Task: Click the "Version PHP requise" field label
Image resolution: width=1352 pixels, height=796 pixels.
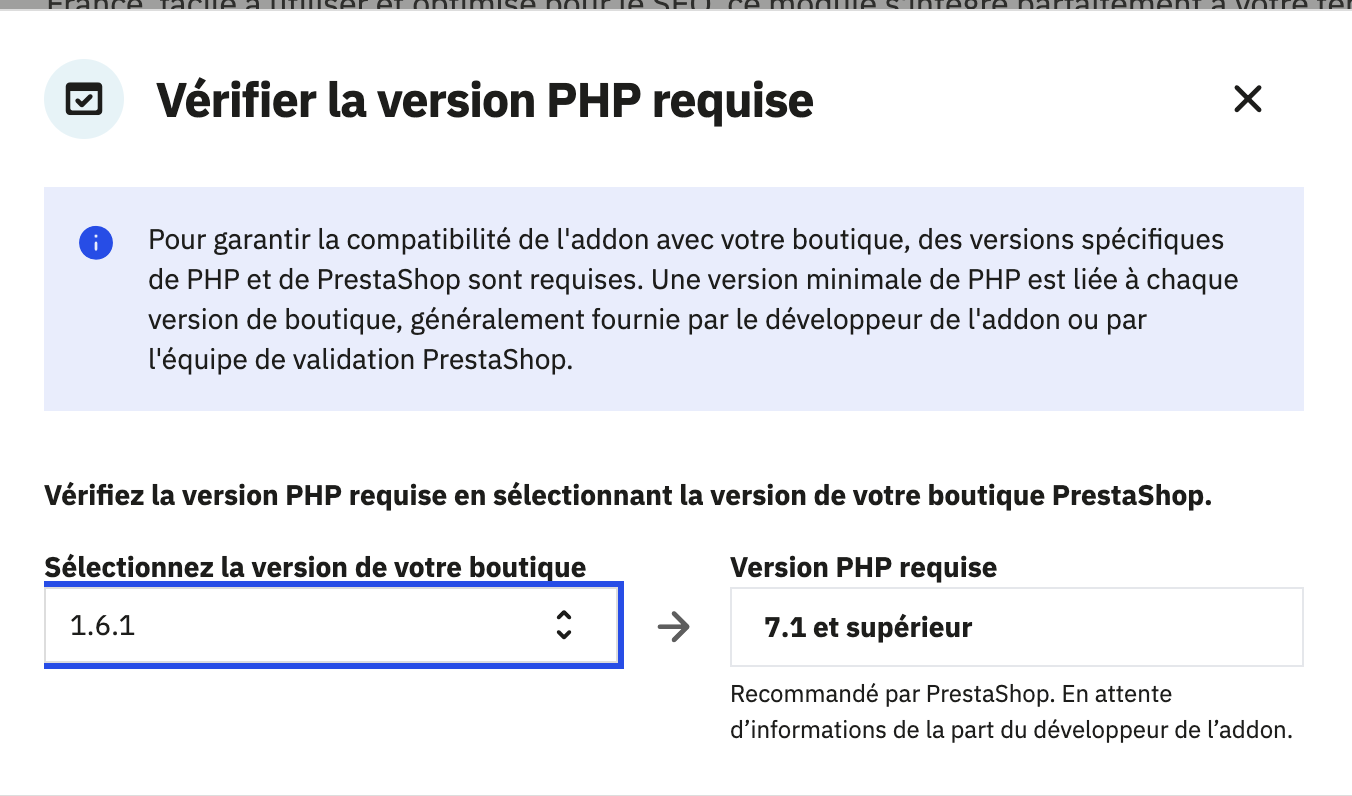Action: click(863, 567)
